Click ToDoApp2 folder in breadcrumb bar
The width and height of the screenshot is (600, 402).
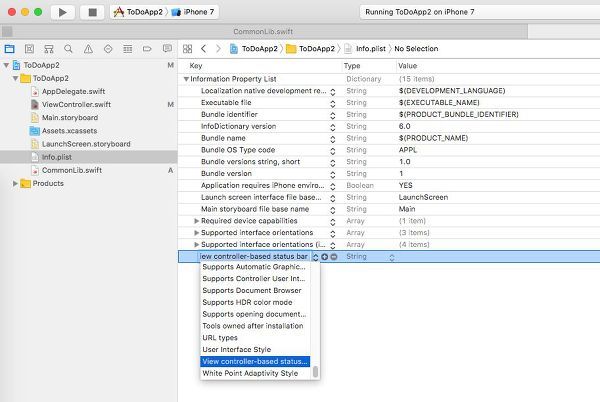pos(311,49)
